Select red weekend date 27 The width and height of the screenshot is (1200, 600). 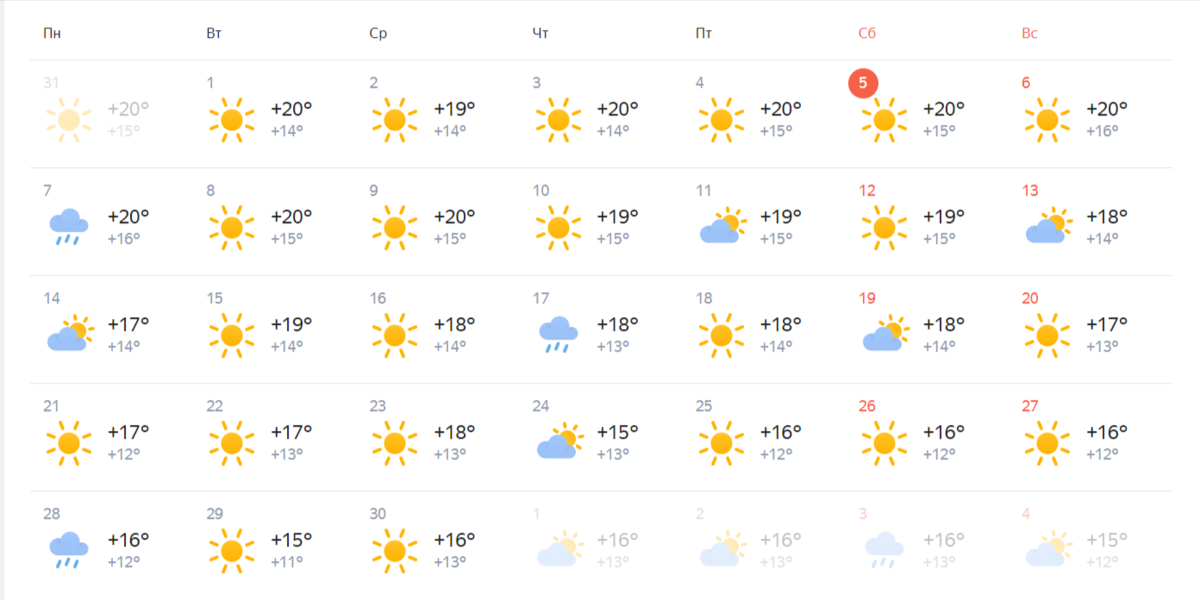(1030, 406)
